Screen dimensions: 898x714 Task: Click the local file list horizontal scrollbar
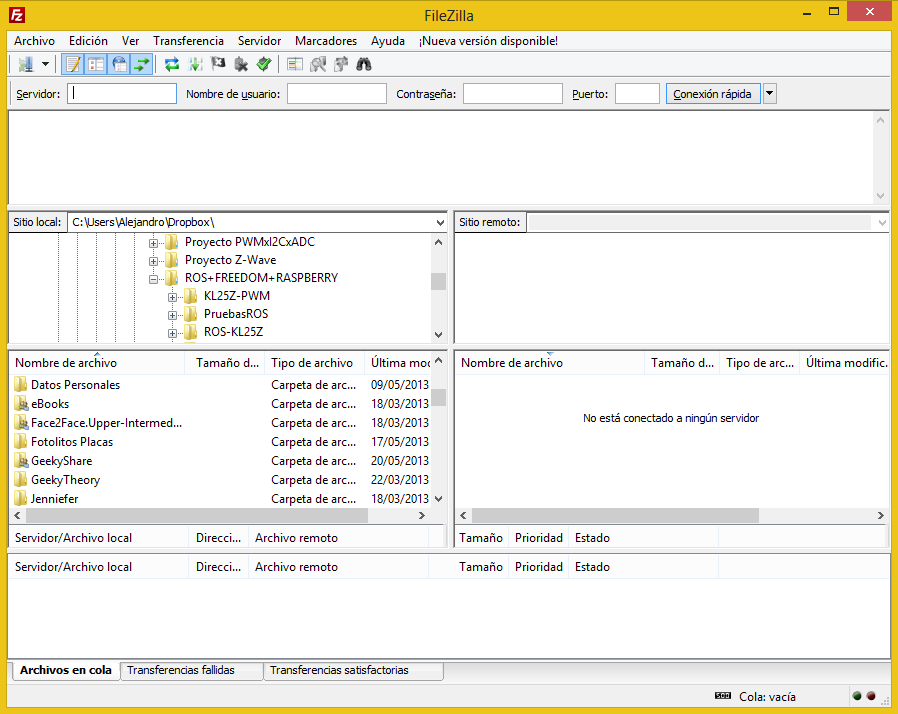tap(197, 515)
